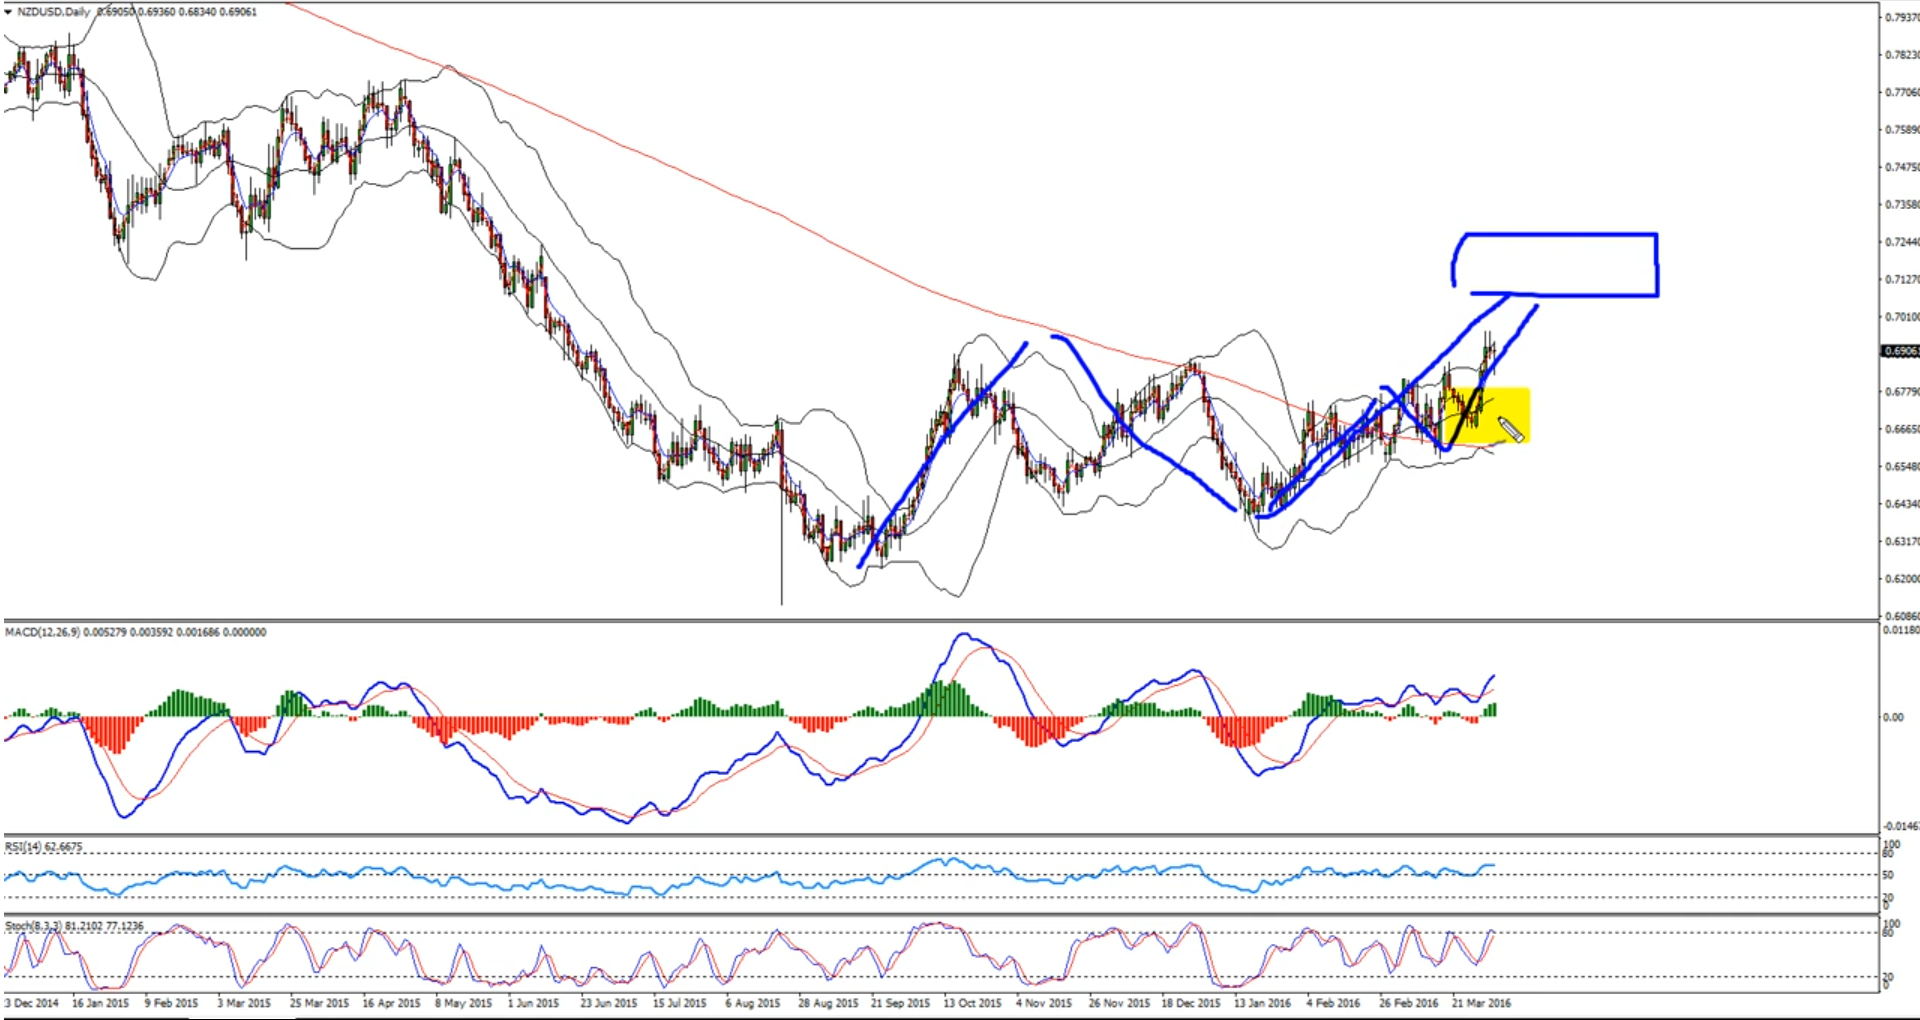Click the pencil drawing cursor icon
The width and height of the screenshot is (1920, 1020).
(1510, 430)
